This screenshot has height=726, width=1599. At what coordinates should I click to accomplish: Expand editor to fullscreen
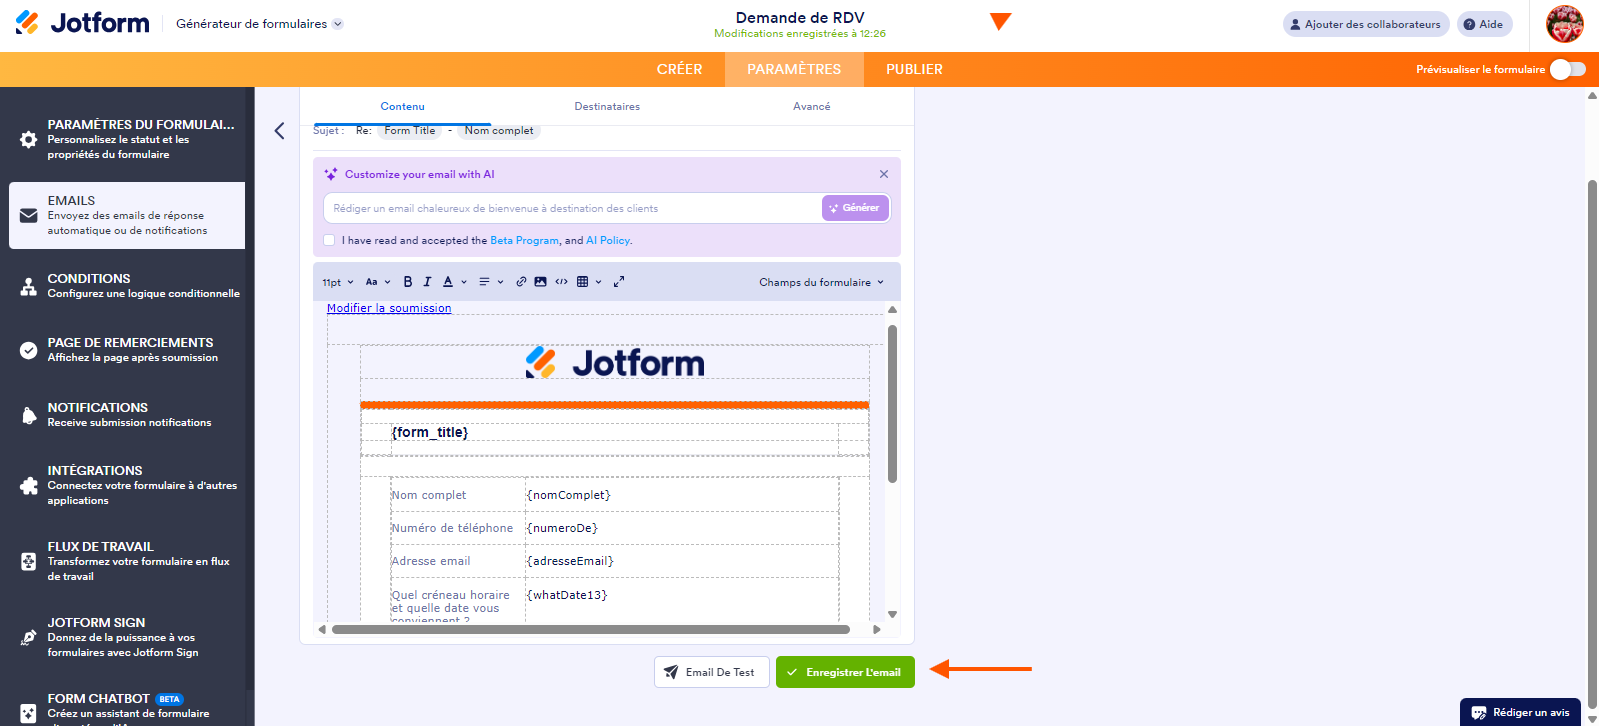click(619, 282)
